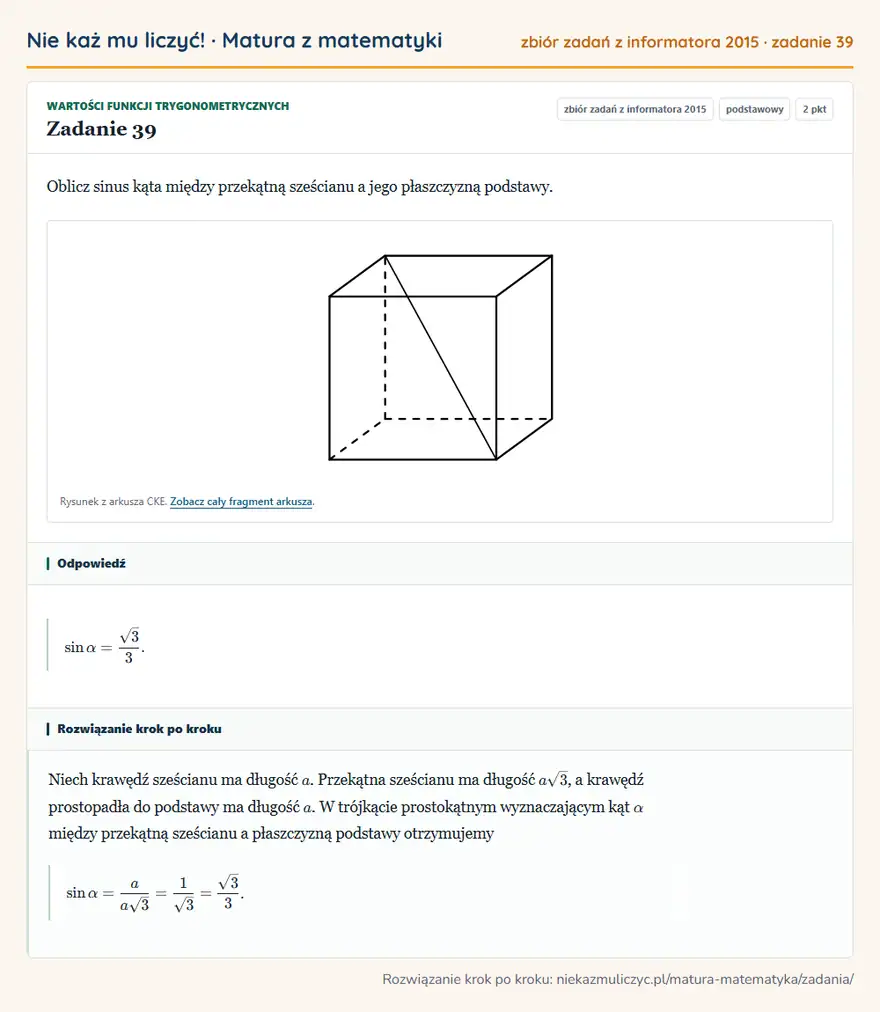880x1012 pixels.
Task: Collapse the 'Rozwiązanie krok po kroku' section header
Action: [x=440, y=729]
